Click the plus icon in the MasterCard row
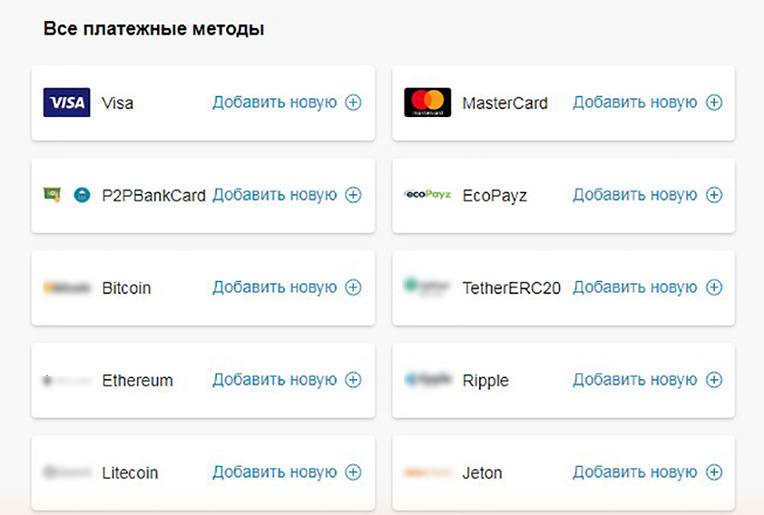The width and height of the screenshot is (764, 515). (x=714, y=102)
